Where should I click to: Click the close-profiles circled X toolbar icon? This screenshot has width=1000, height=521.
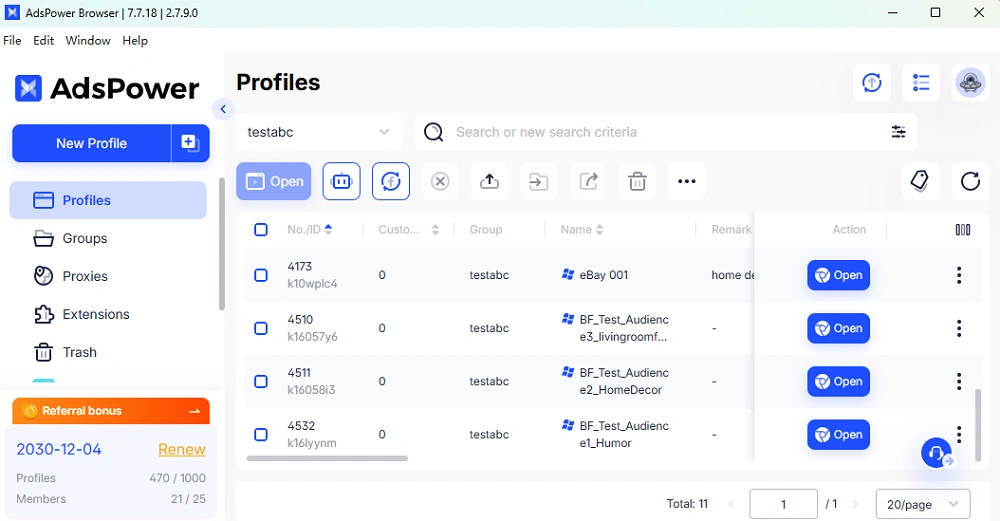point(440,181)
